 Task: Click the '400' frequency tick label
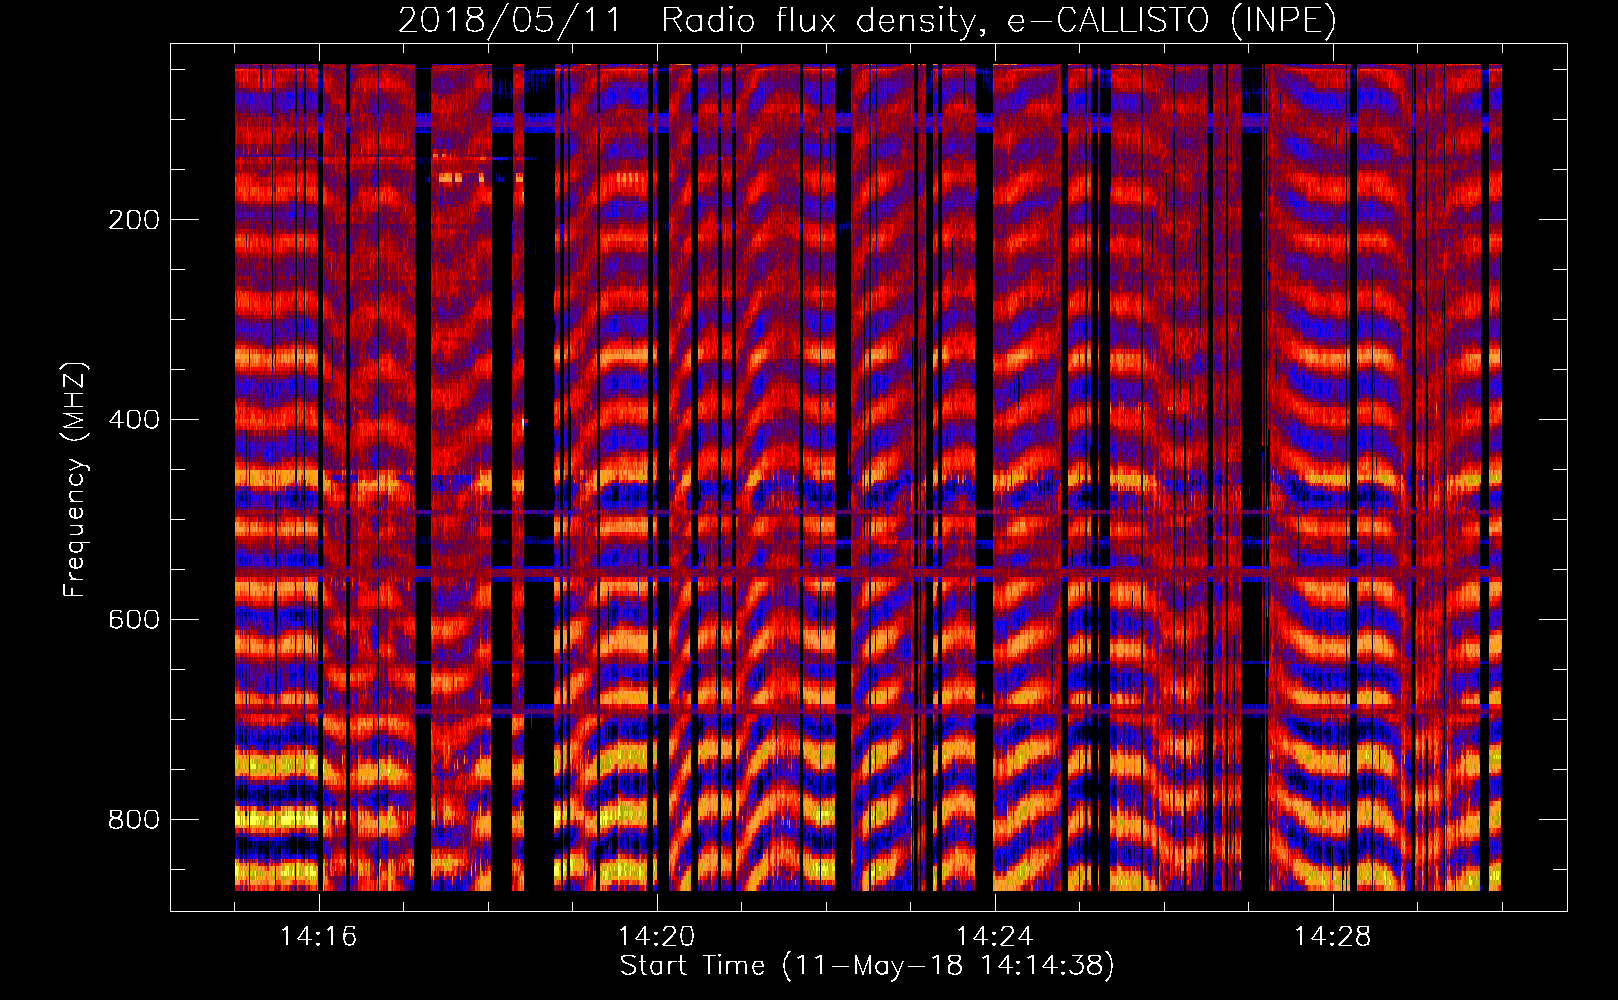[x=133, y=420]
